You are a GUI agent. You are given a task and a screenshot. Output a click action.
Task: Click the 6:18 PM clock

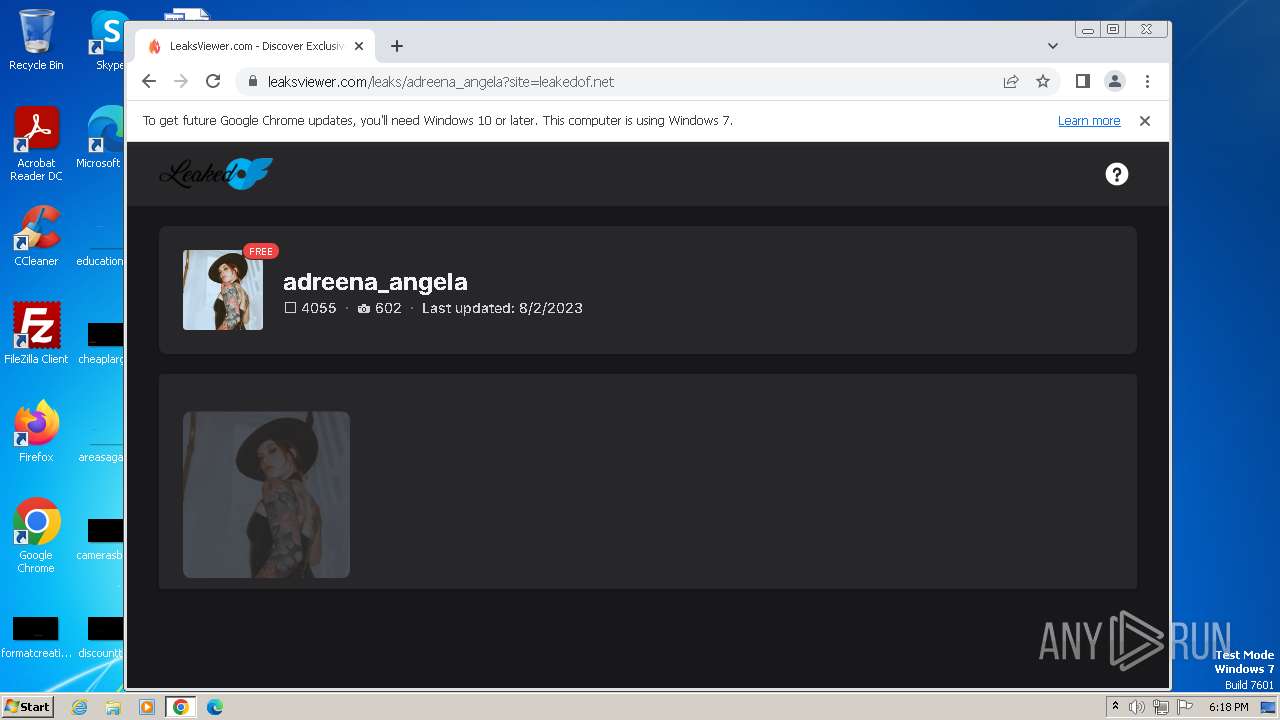[1228, 707]
